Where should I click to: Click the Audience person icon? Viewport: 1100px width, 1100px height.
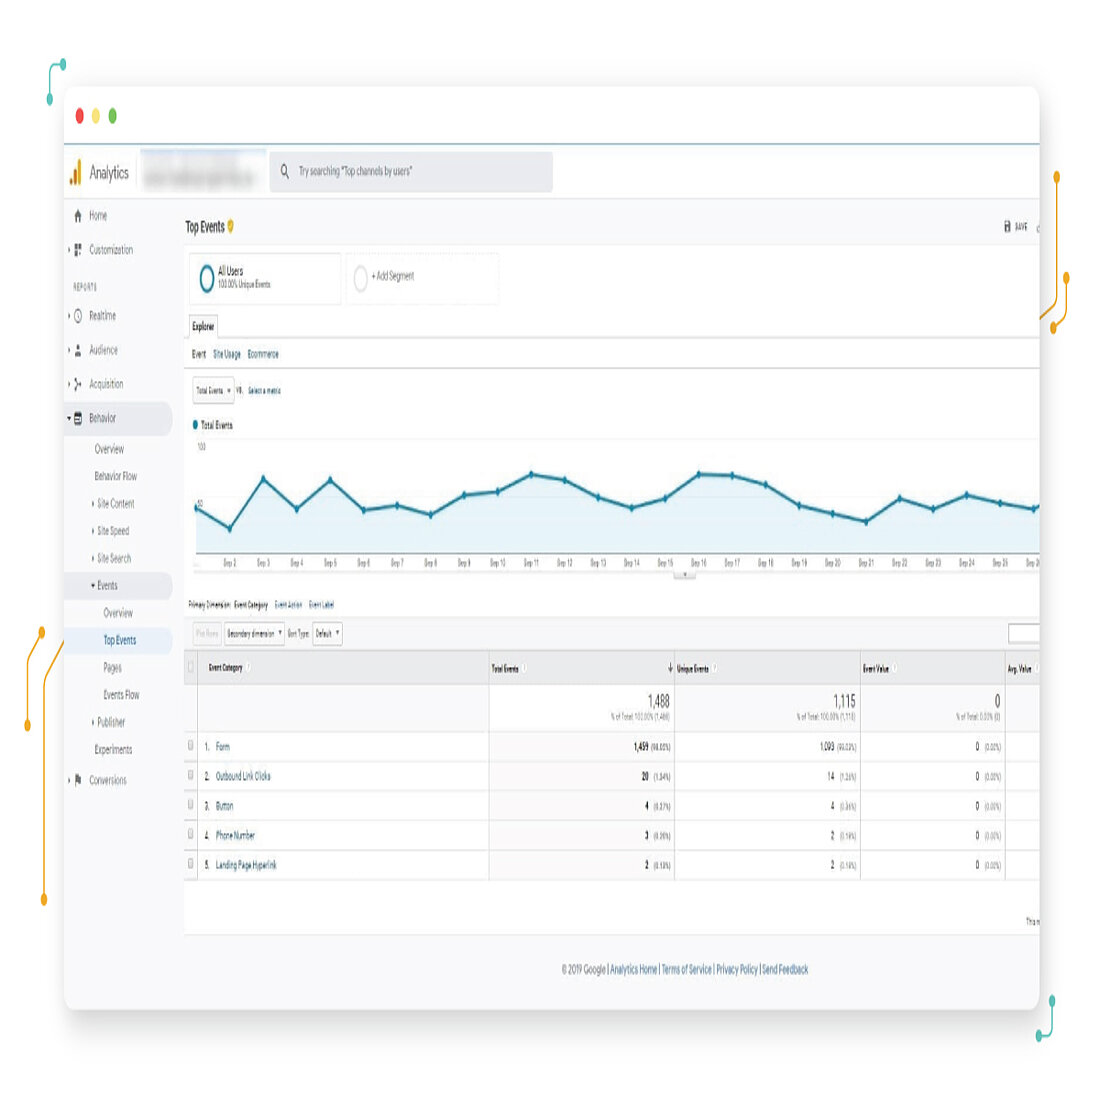78,350
